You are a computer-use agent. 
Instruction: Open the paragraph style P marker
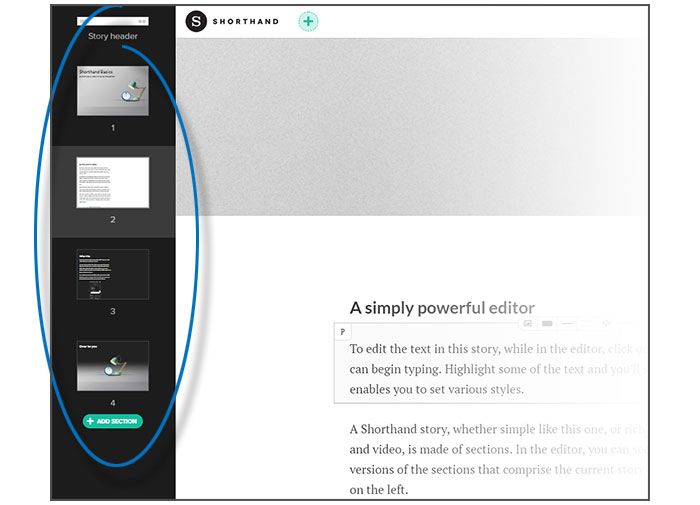[x=342, y=332]
